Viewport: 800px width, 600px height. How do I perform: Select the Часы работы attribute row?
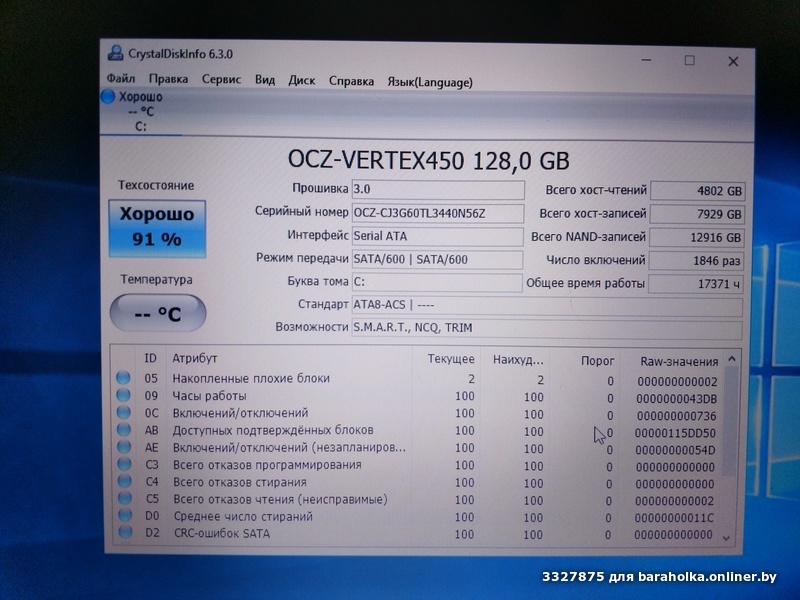tap(418, 396)
